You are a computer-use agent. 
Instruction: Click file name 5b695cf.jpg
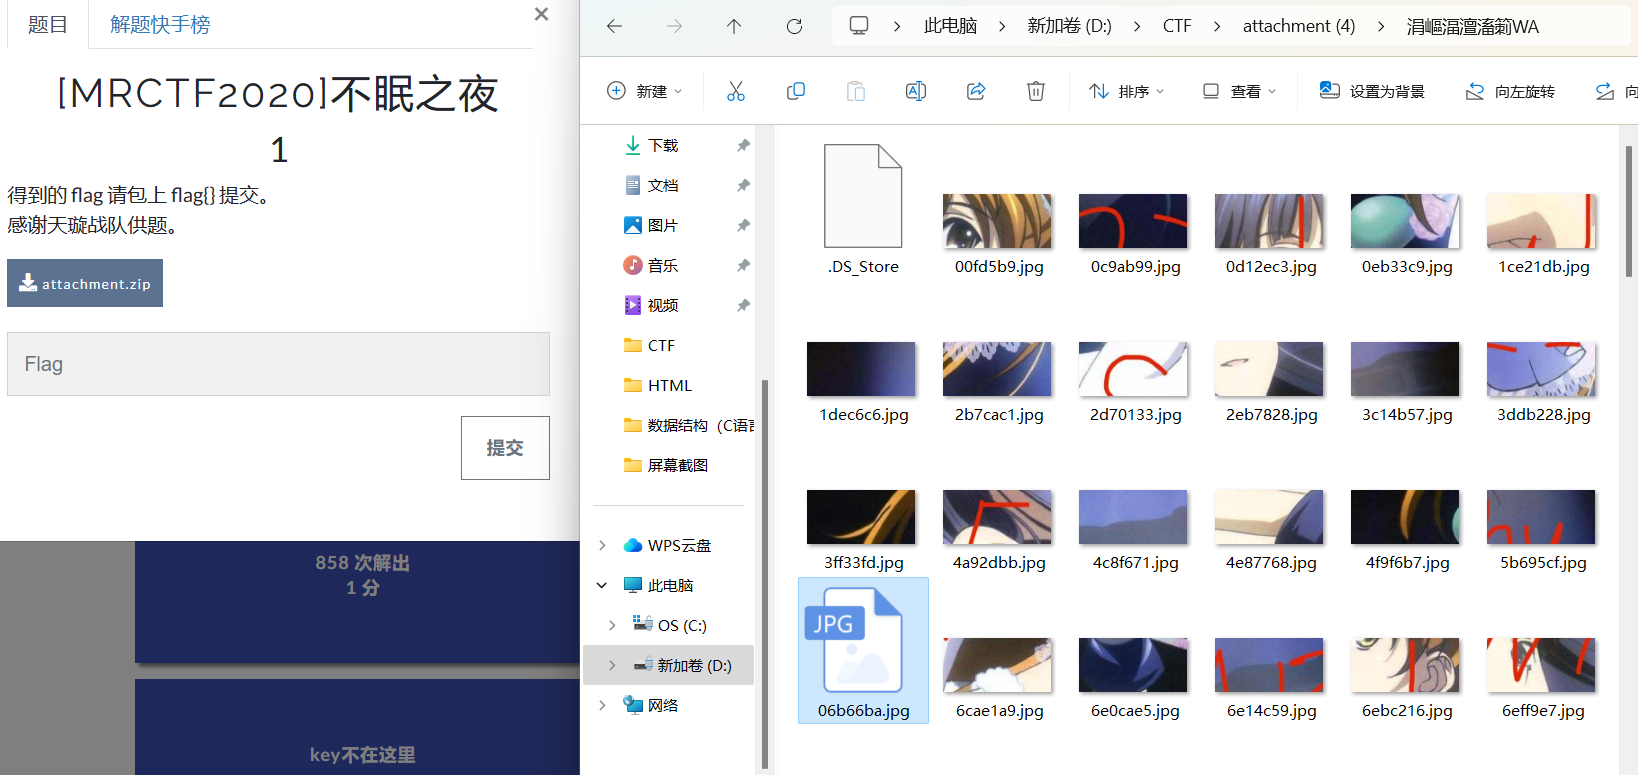click(1543, 563)
